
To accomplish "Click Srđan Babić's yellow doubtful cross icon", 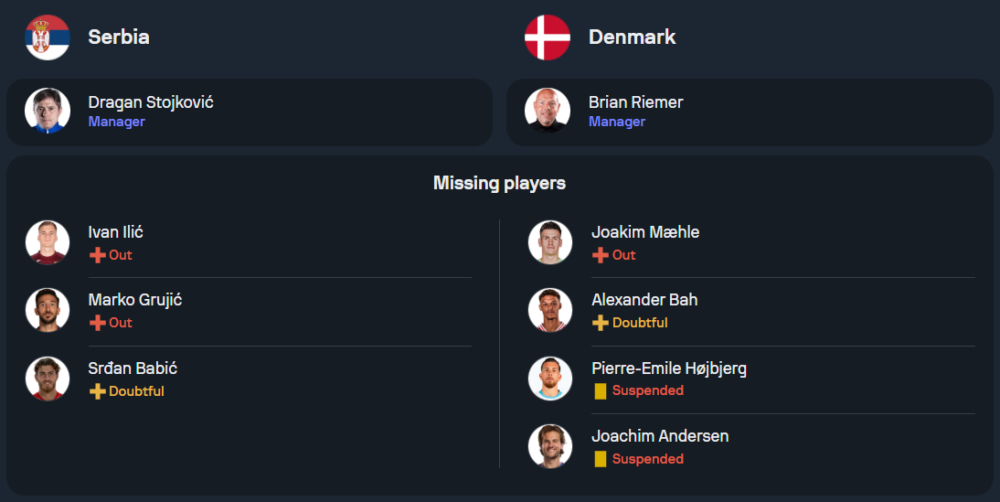I will [x=97, y=391].
